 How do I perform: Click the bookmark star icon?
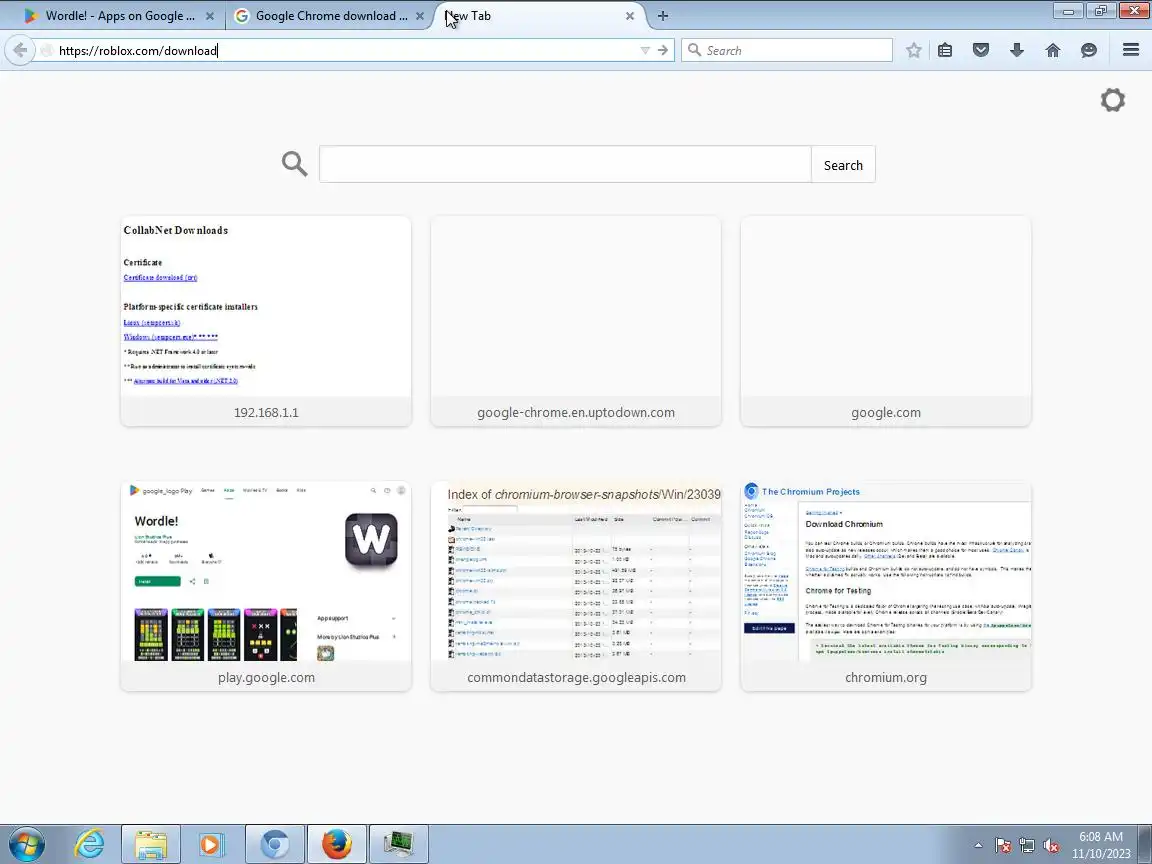point(913,50)
